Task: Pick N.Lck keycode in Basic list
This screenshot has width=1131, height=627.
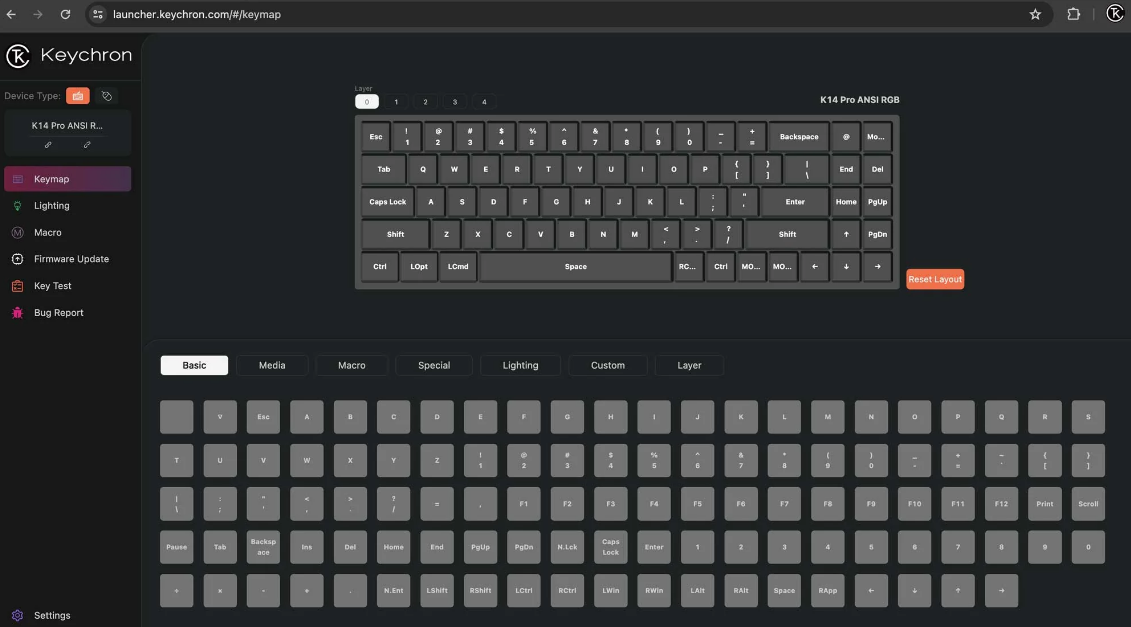Action: [x=567, y=547]
